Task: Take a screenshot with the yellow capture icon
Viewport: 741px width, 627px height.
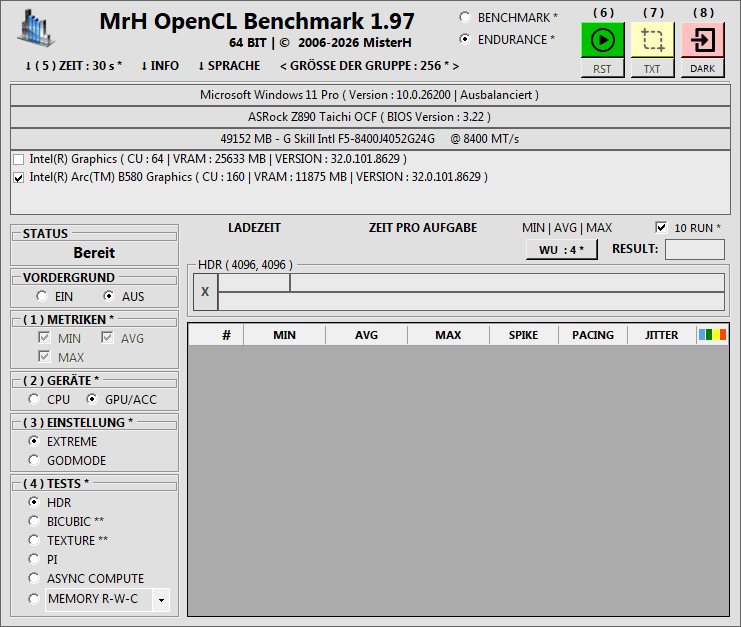Action: pyautogui.click(x=653, y=40)
